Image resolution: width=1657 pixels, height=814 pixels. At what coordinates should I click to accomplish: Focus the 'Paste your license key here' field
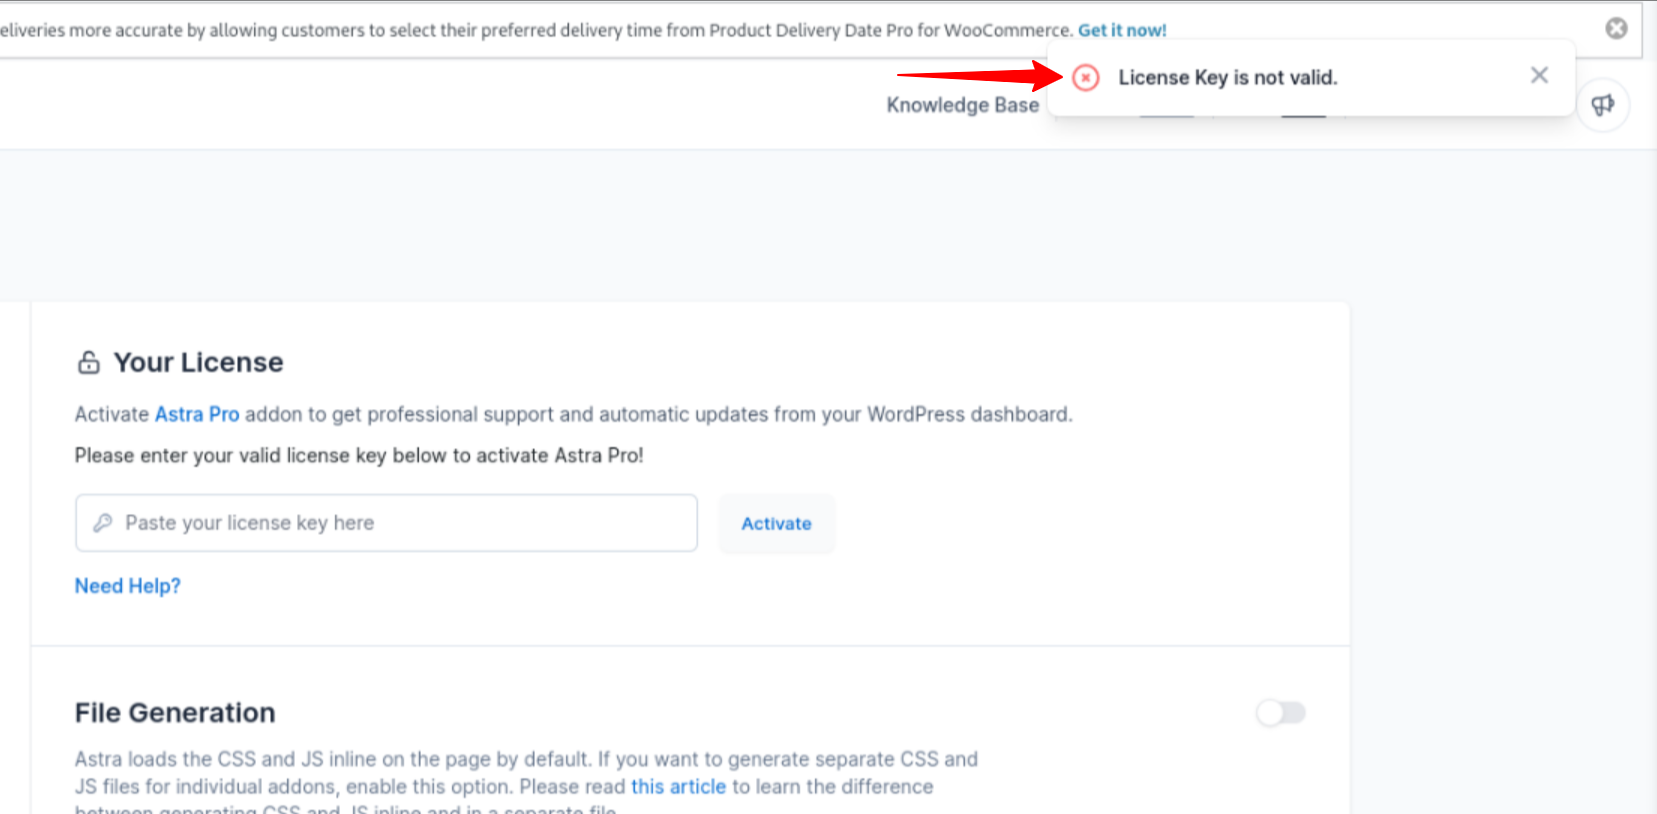pos(386,523)
